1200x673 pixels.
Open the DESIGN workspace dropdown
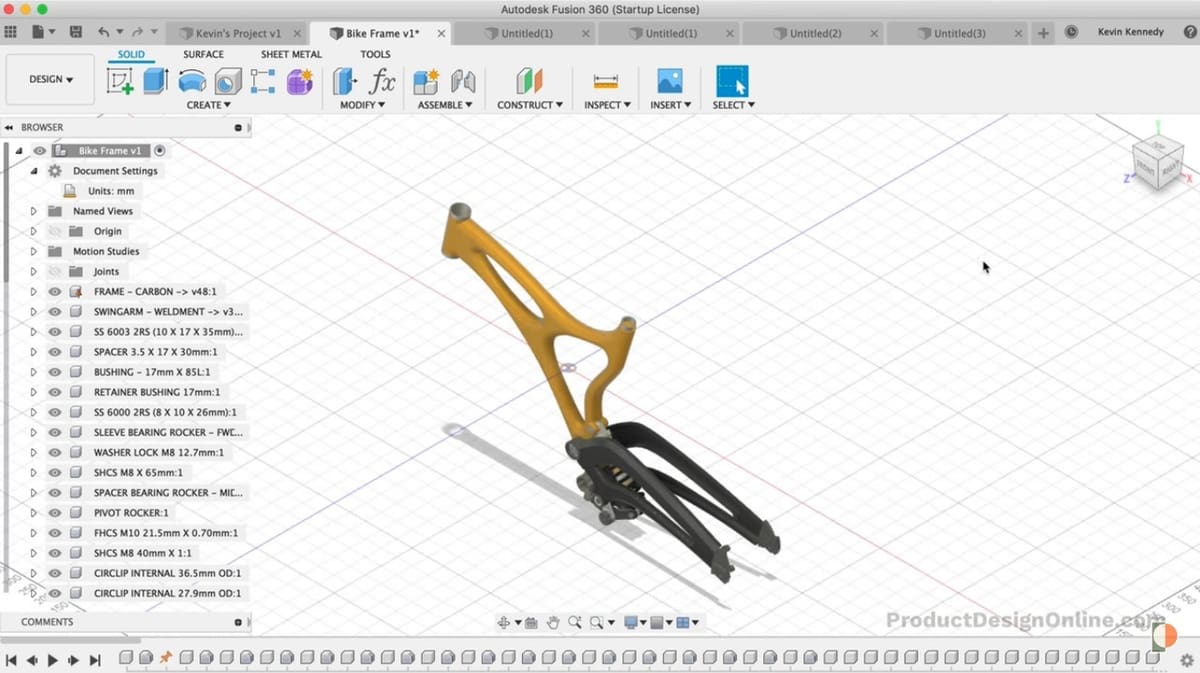(x=50, y=79)
